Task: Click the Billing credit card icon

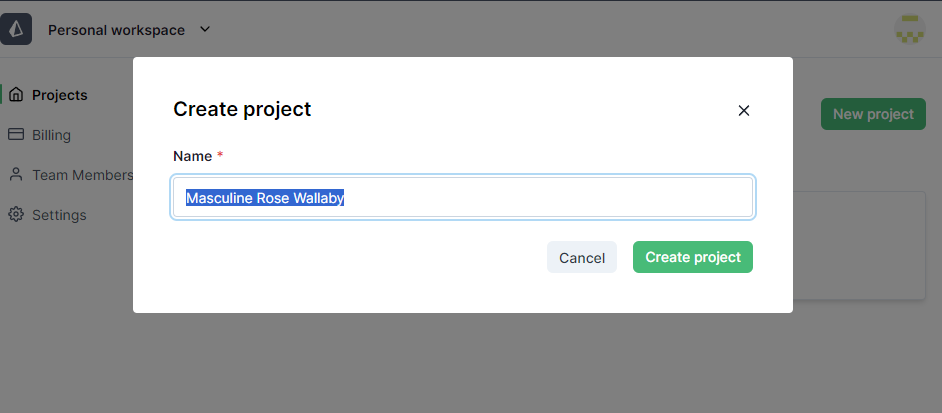Action: 16,135
